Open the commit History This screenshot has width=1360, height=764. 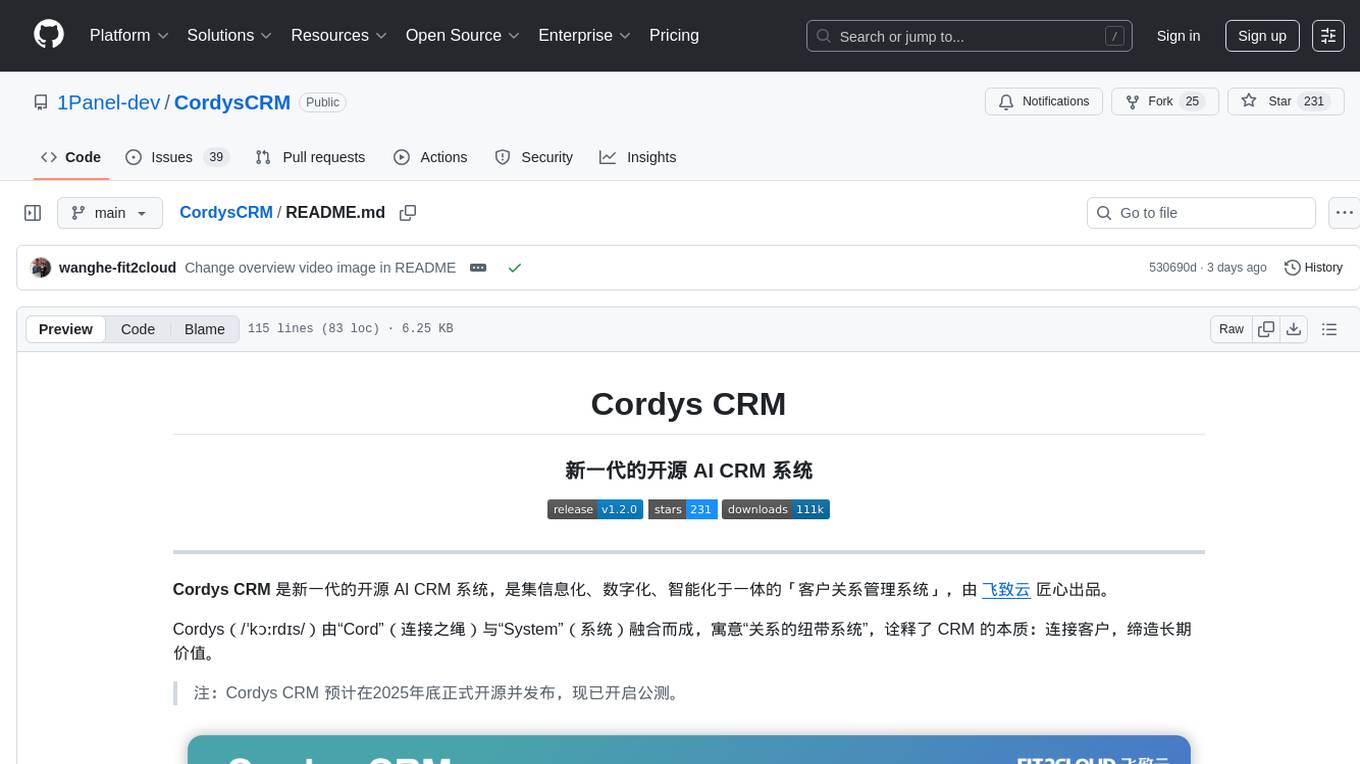point(1313,268)
